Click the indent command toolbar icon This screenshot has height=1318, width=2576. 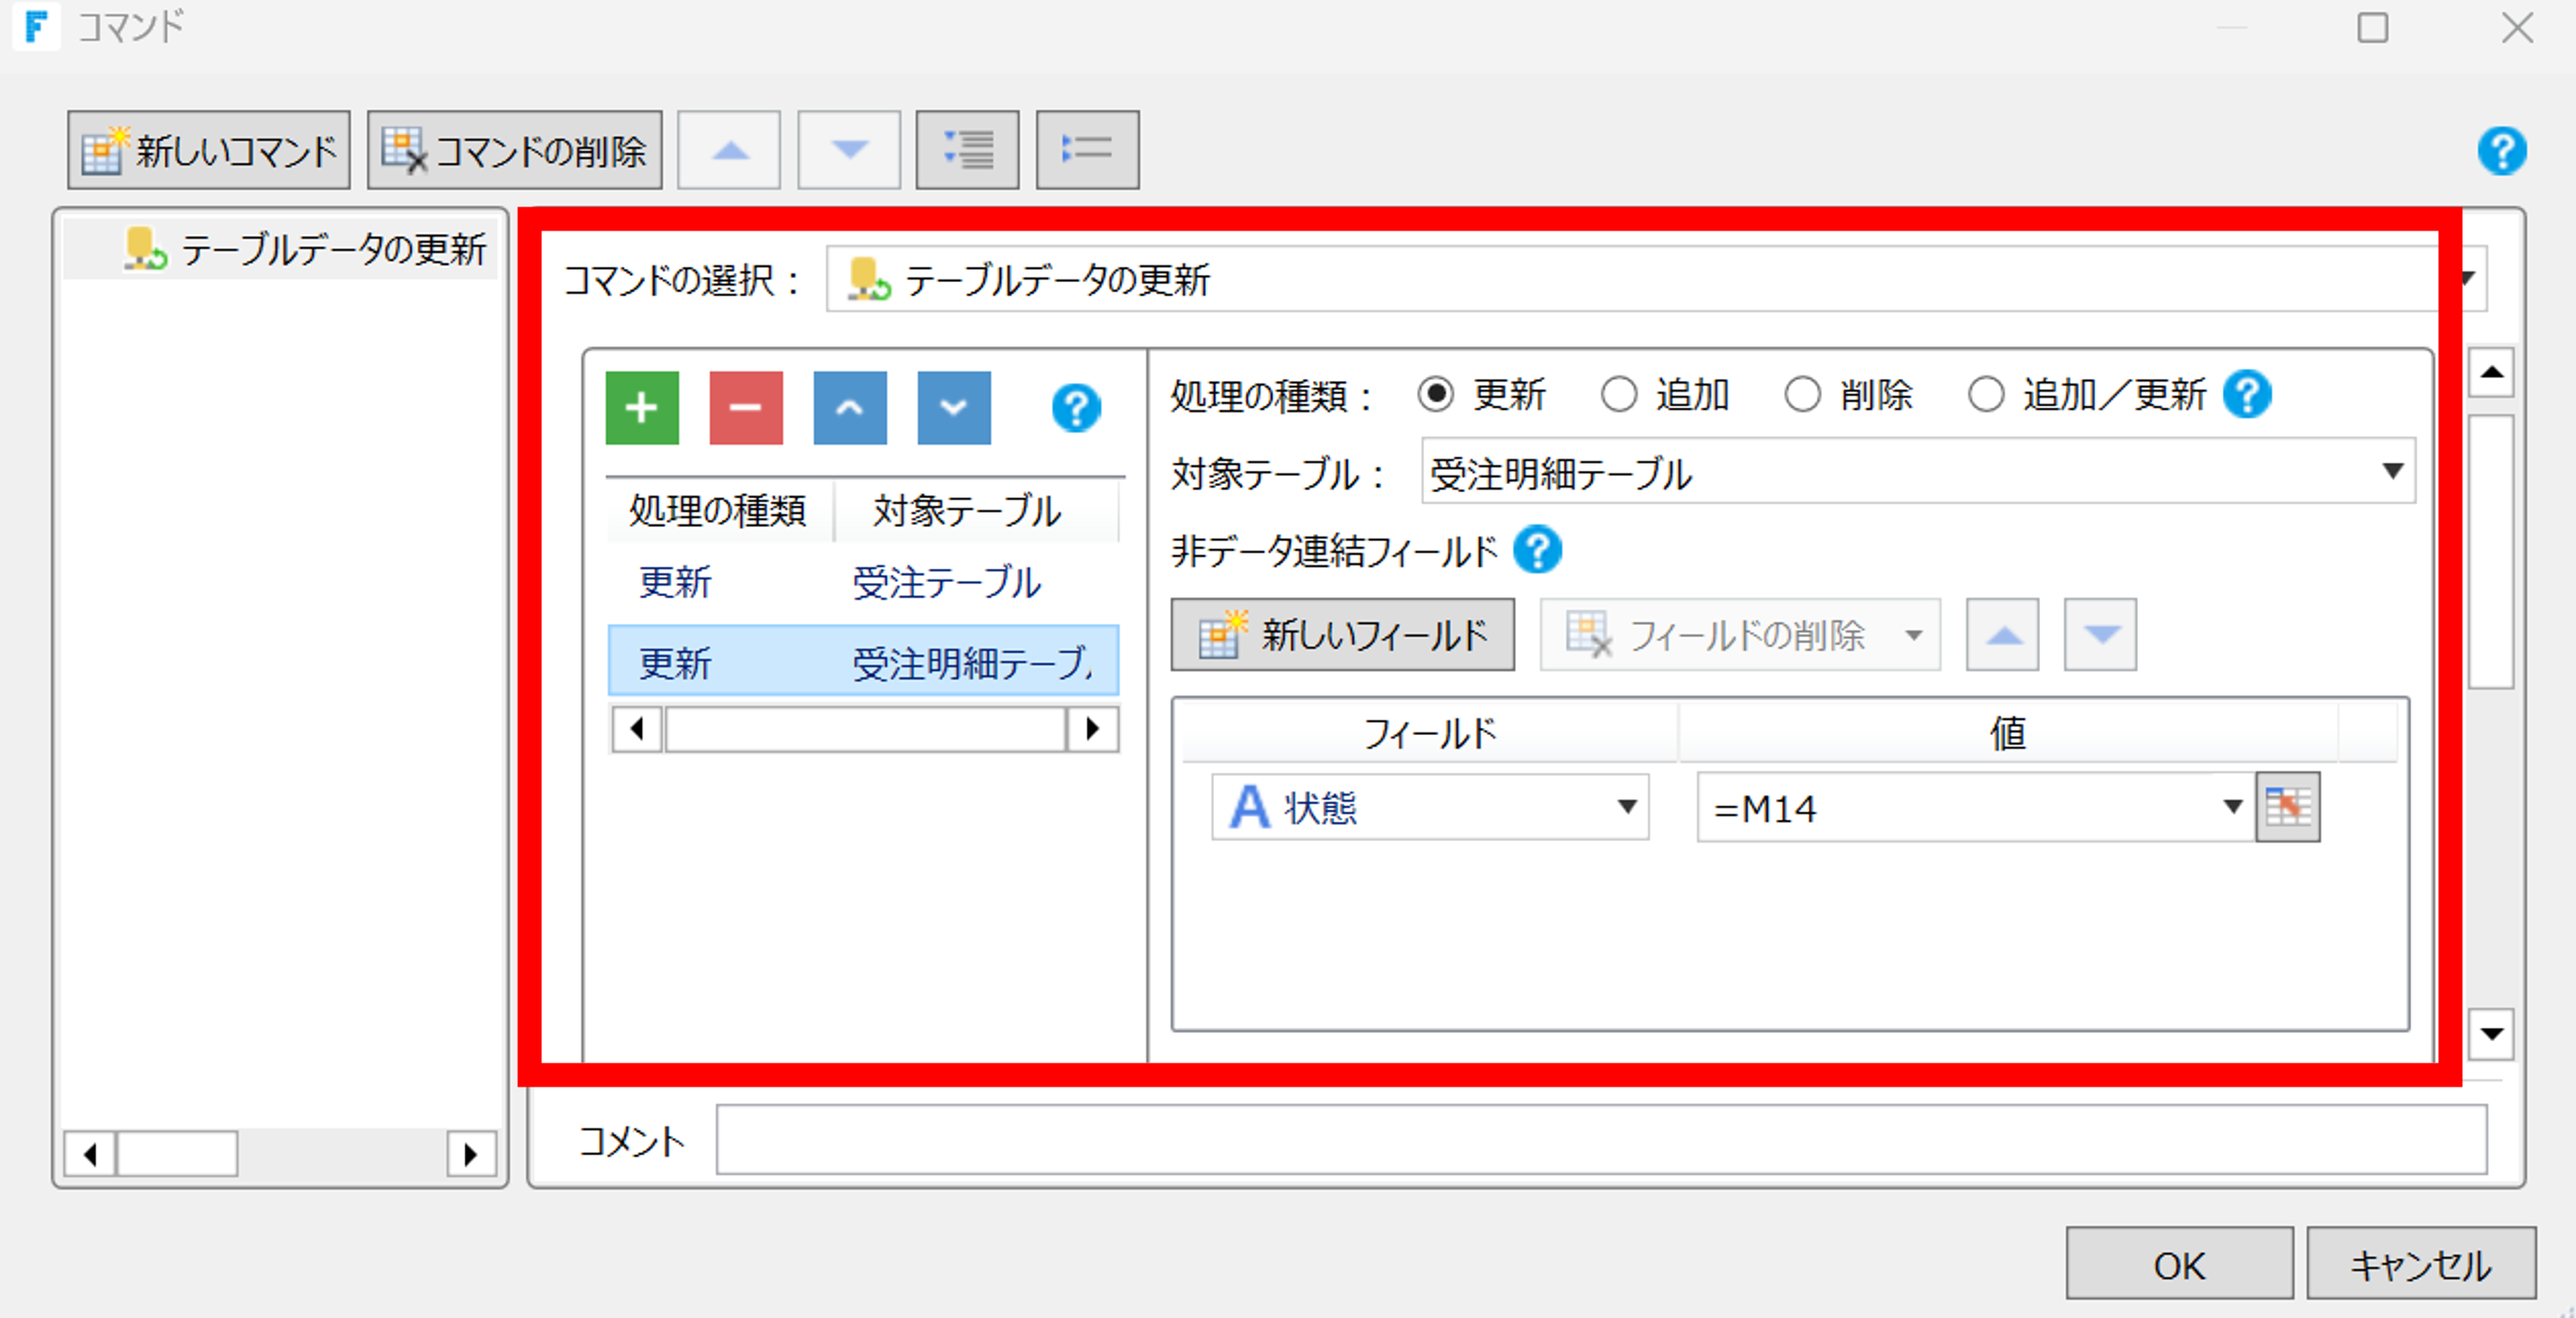pos(967,150)
